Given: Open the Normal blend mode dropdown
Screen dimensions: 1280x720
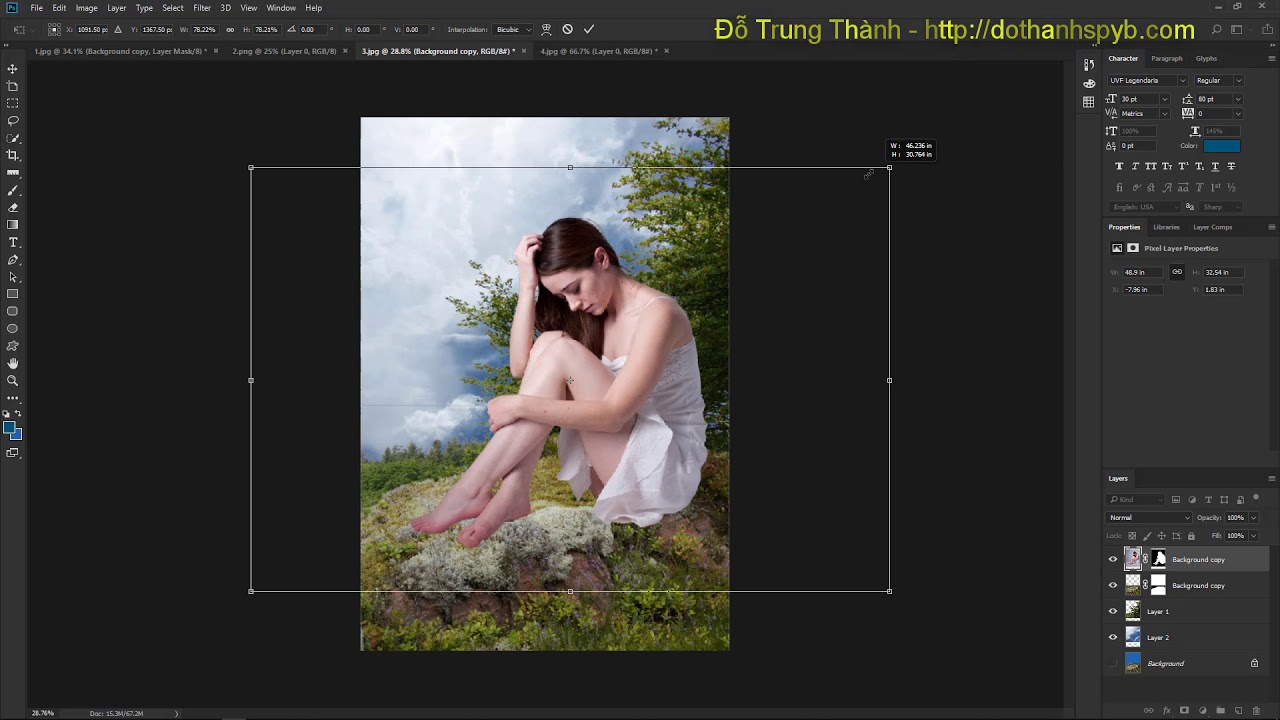Looking at the screenshot, I should coord(1149,517).
